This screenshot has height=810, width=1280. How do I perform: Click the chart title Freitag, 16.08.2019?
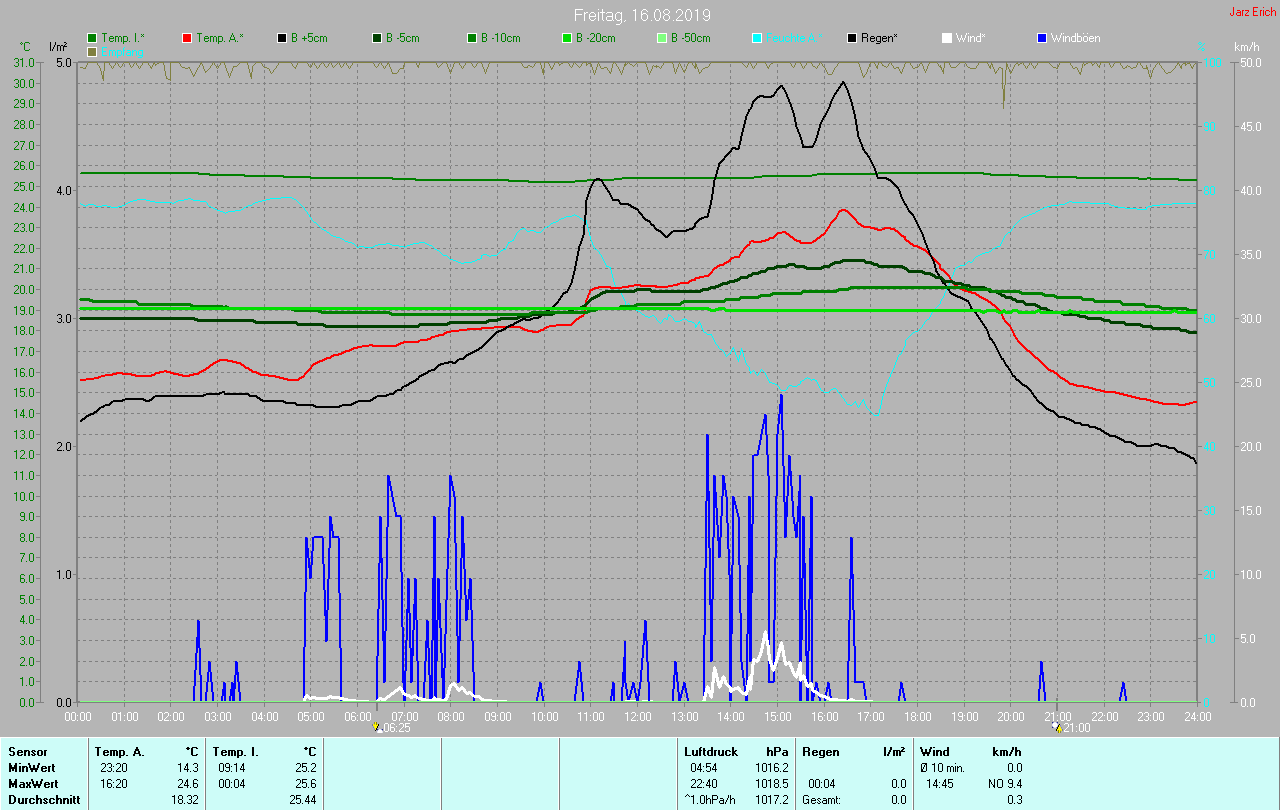pyautogui.click(x=642, y=15)
